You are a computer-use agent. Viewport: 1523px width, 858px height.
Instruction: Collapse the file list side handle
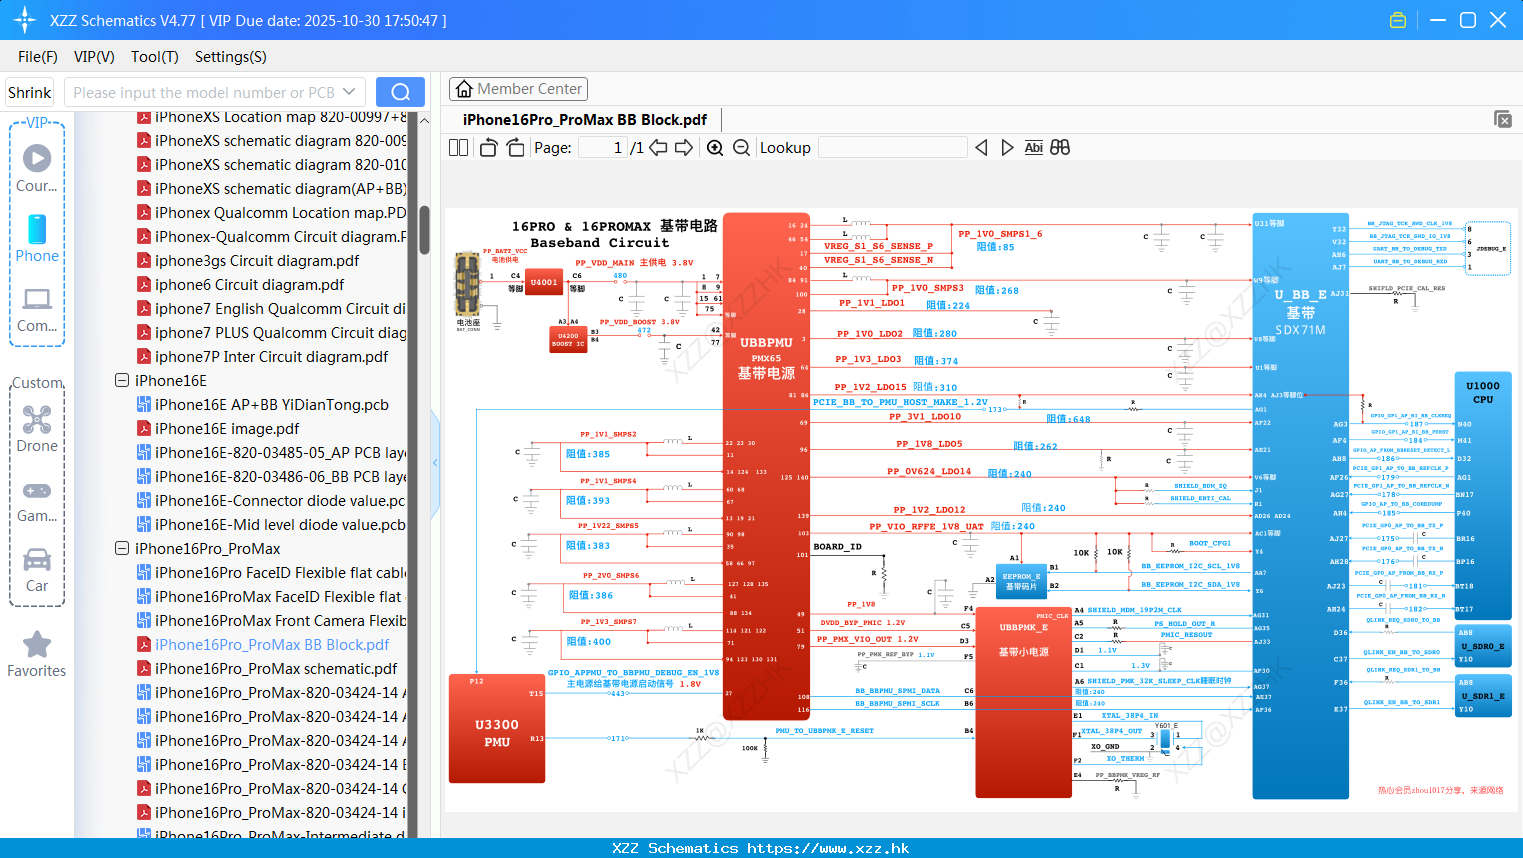pyautogui.click(x=435, y=463)
